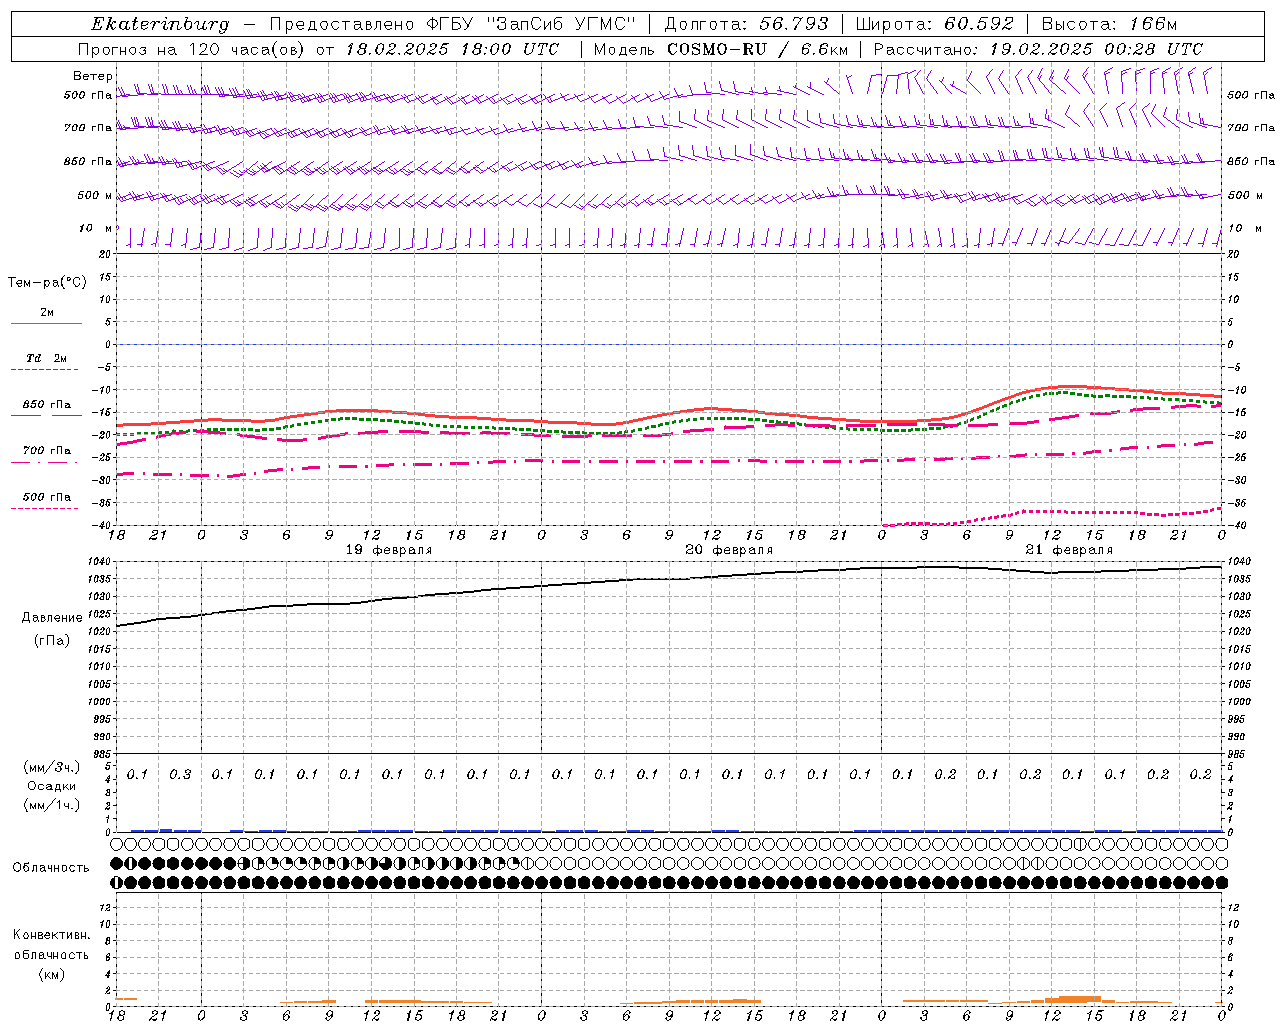
Task: Click the Давление panel label
Action: [x=52, y=618]
